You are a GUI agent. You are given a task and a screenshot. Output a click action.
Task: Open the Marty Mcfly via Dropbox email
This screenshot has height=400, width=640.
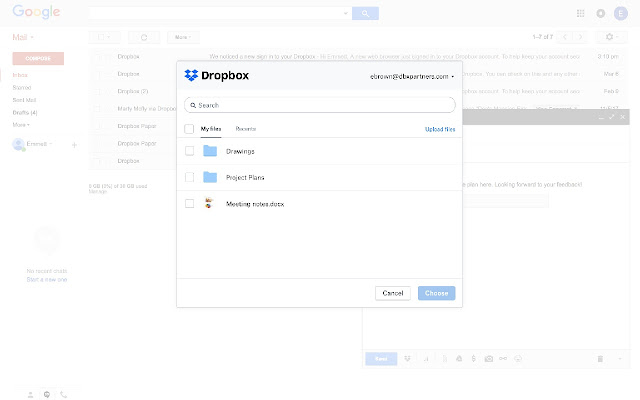146,109
